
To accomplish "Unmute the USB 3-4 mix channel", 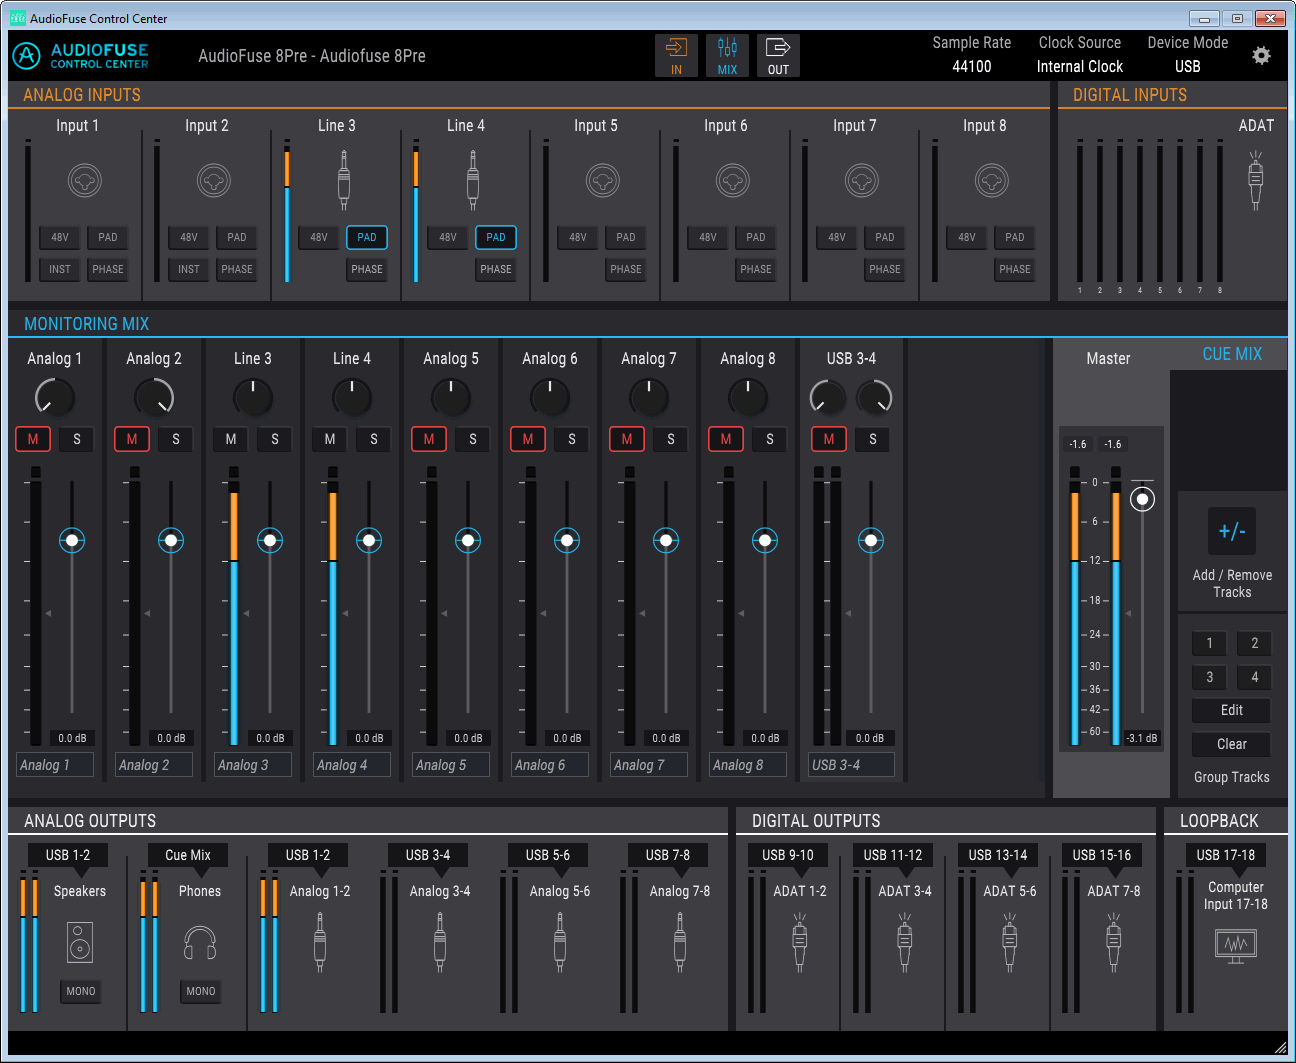I will click(829, 439).
